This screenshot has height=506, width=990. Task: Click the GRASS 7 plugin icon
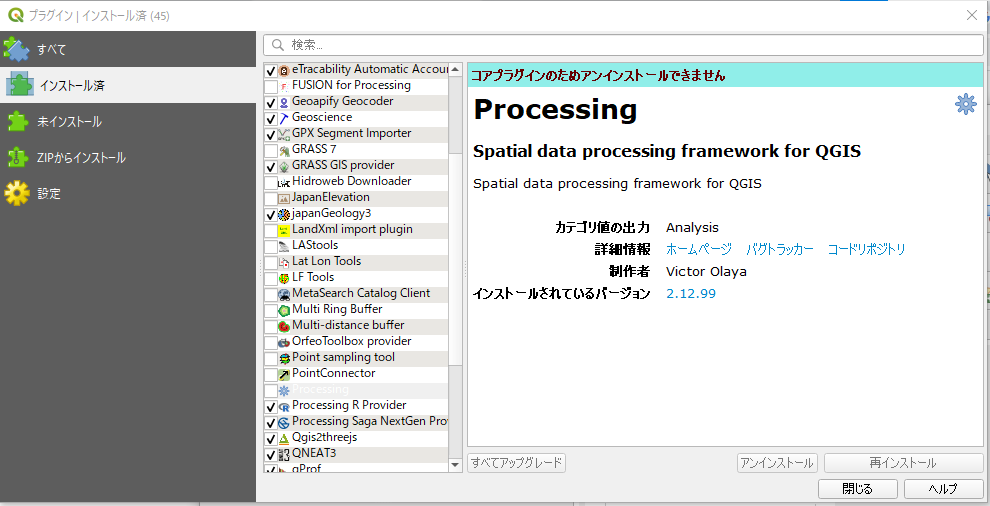click(284, 150)
